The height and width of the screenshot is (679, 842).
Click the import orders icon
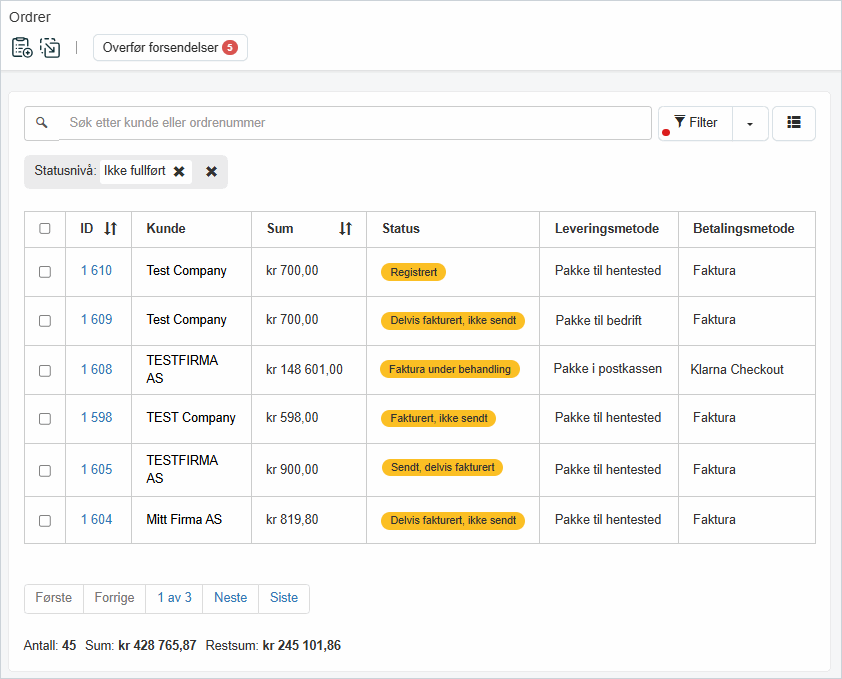coord(50,47)
